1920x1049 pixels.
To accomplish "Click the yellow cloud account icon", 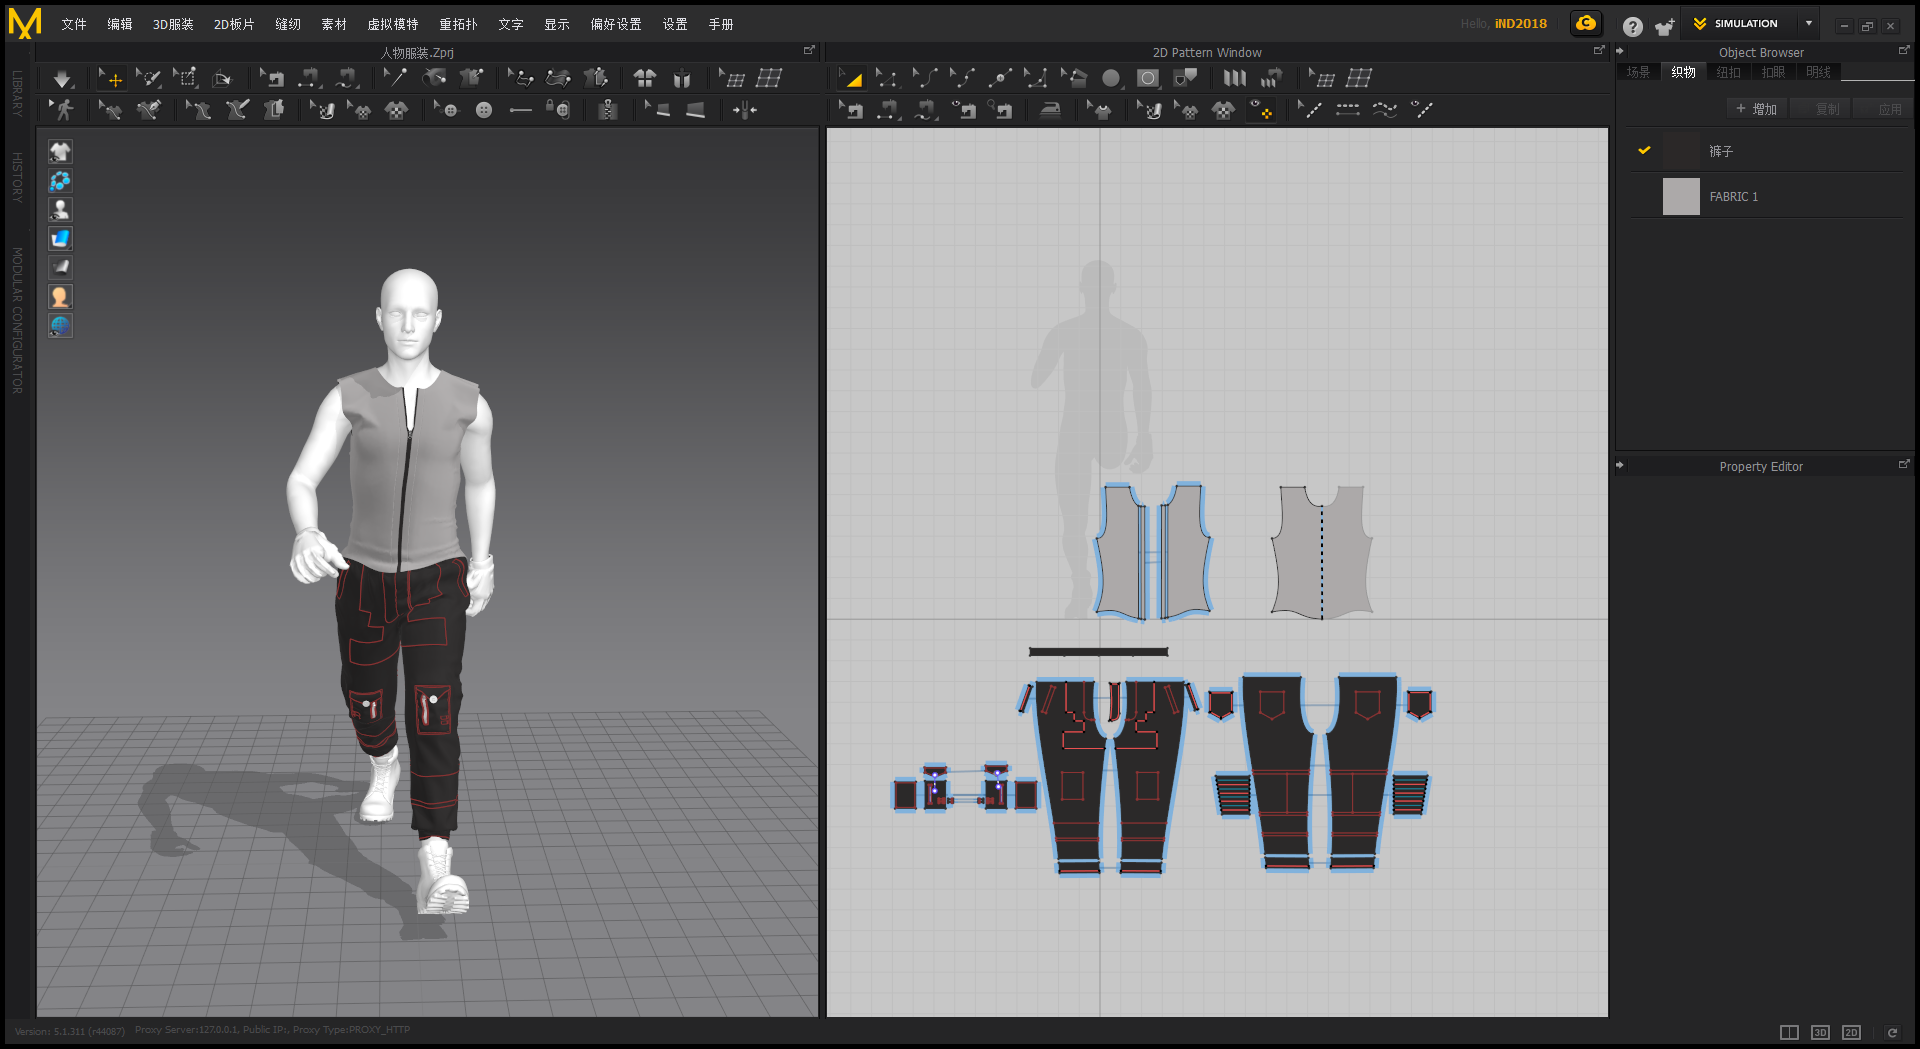I will coord(1586,23).
